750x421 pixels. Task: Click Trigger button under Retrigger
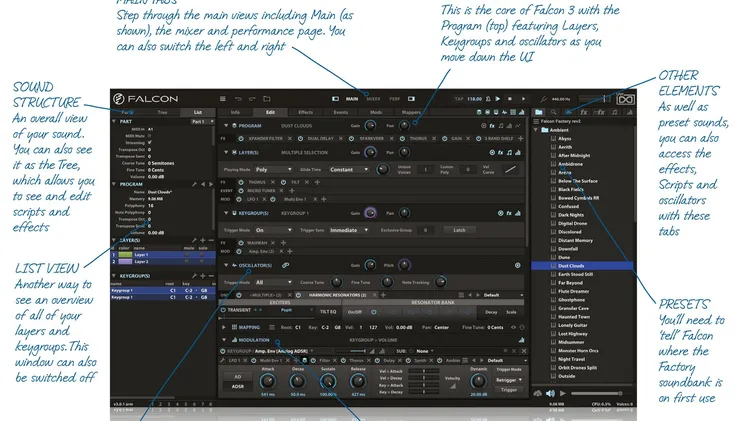coord(509,390)
